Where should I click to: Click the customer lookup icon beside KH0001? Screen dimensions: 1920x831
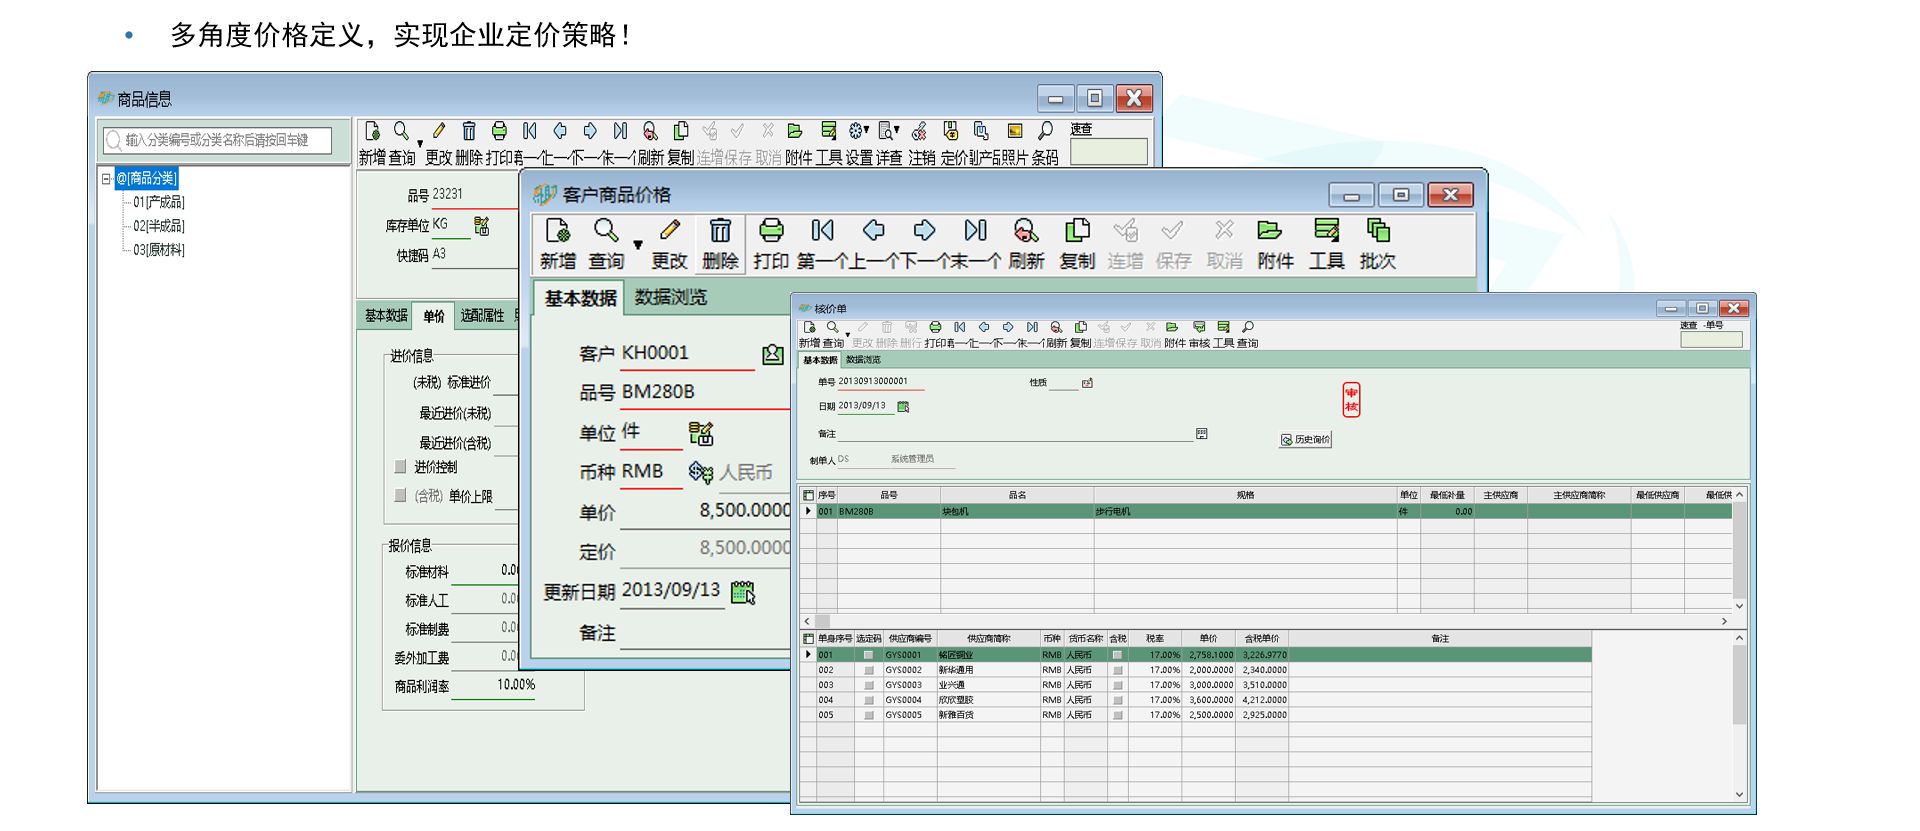click(772, 354)
